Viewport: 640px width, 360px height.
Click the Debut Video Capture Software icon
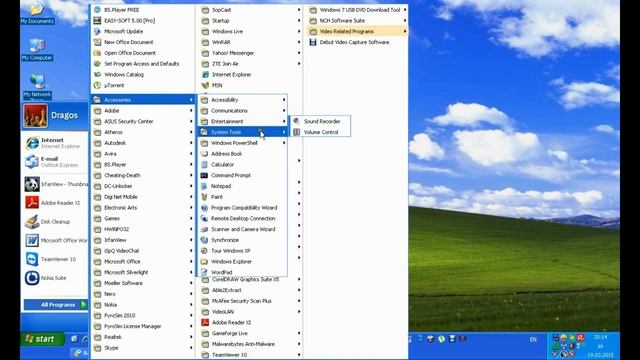[313, 42]
